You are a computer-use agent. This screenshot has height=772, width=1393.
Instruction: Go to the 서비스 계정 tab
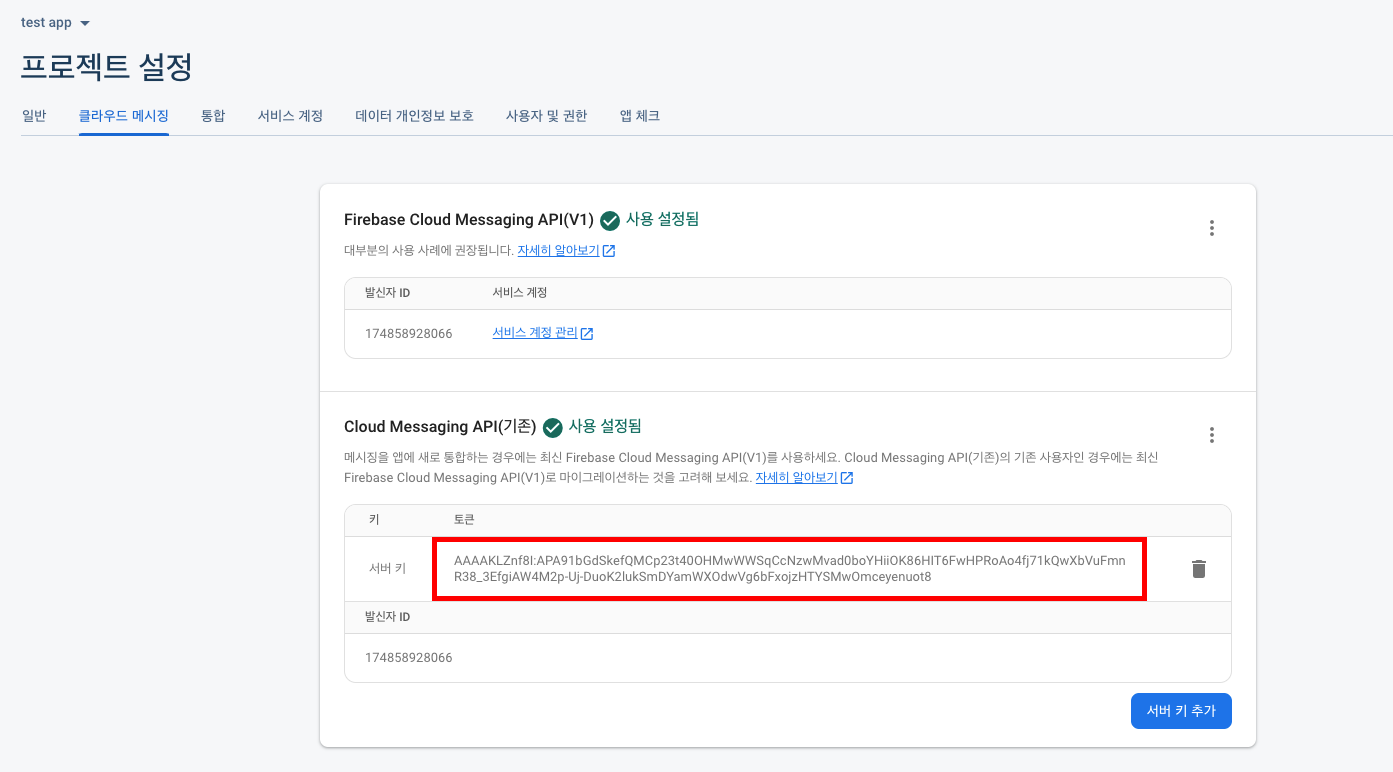290,116
